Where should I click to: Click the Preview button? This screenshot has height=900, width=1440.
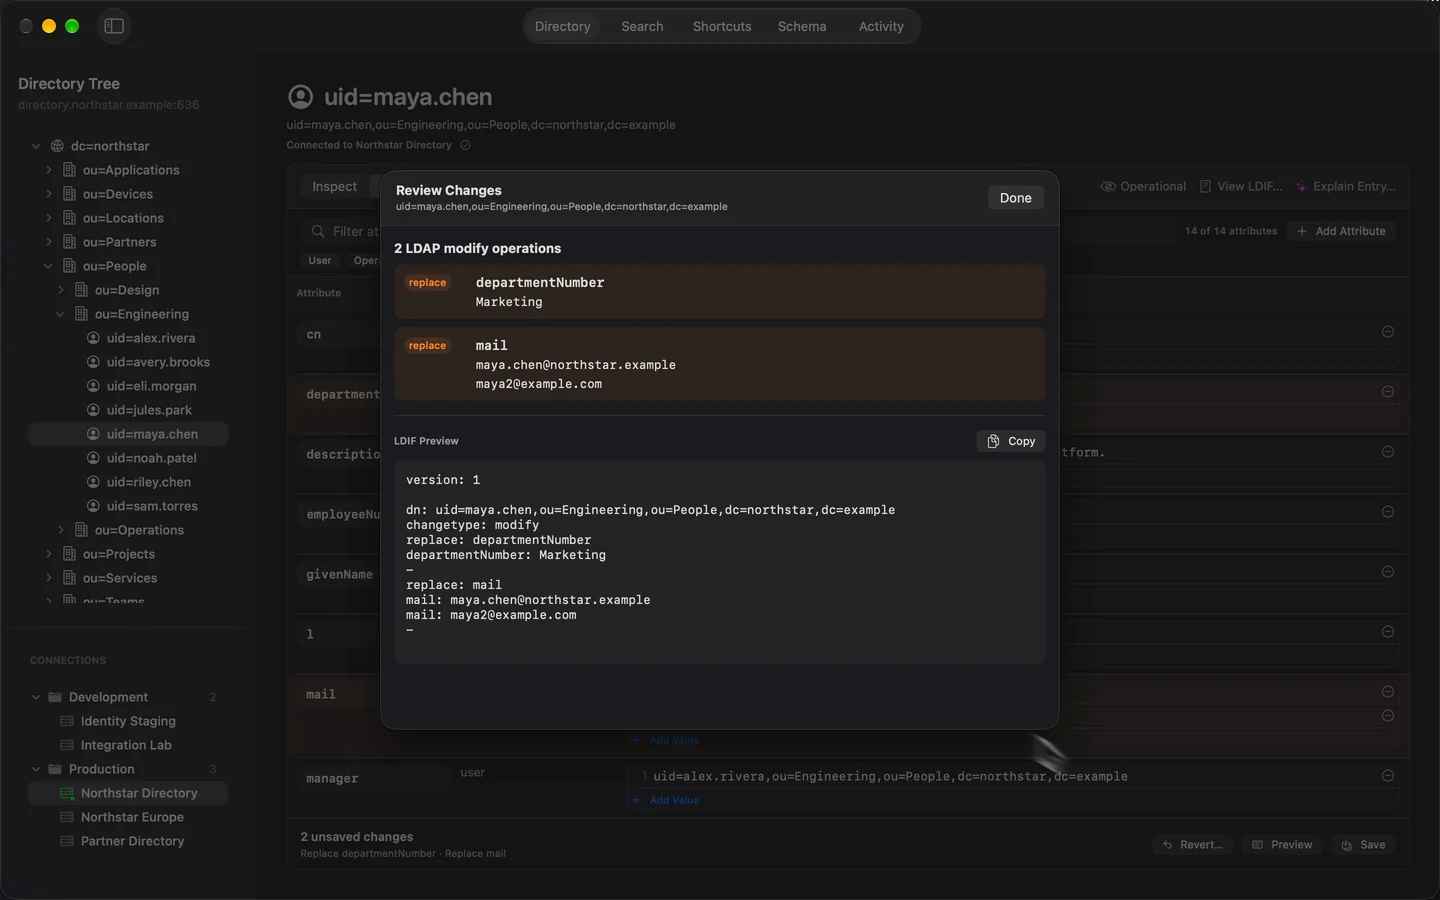point(1282,845)
